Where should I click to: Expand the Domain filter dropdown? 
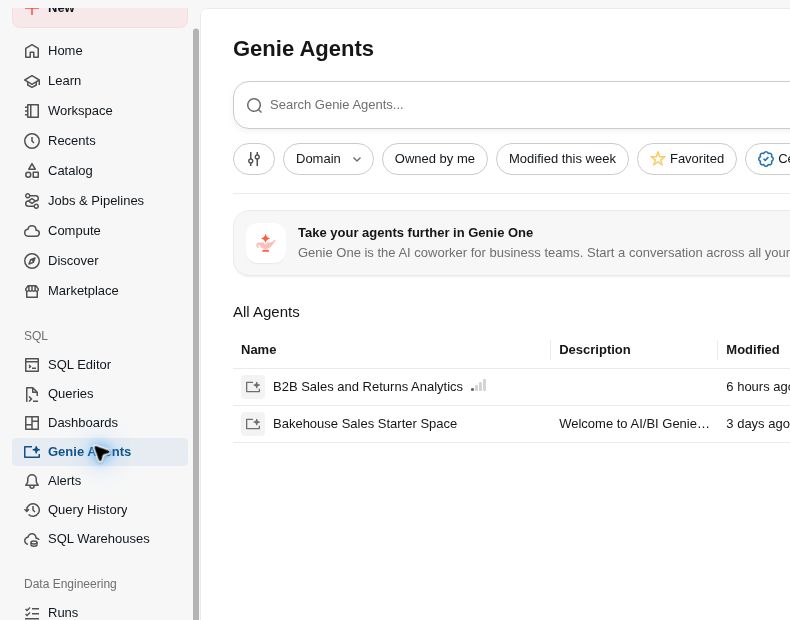328,159
